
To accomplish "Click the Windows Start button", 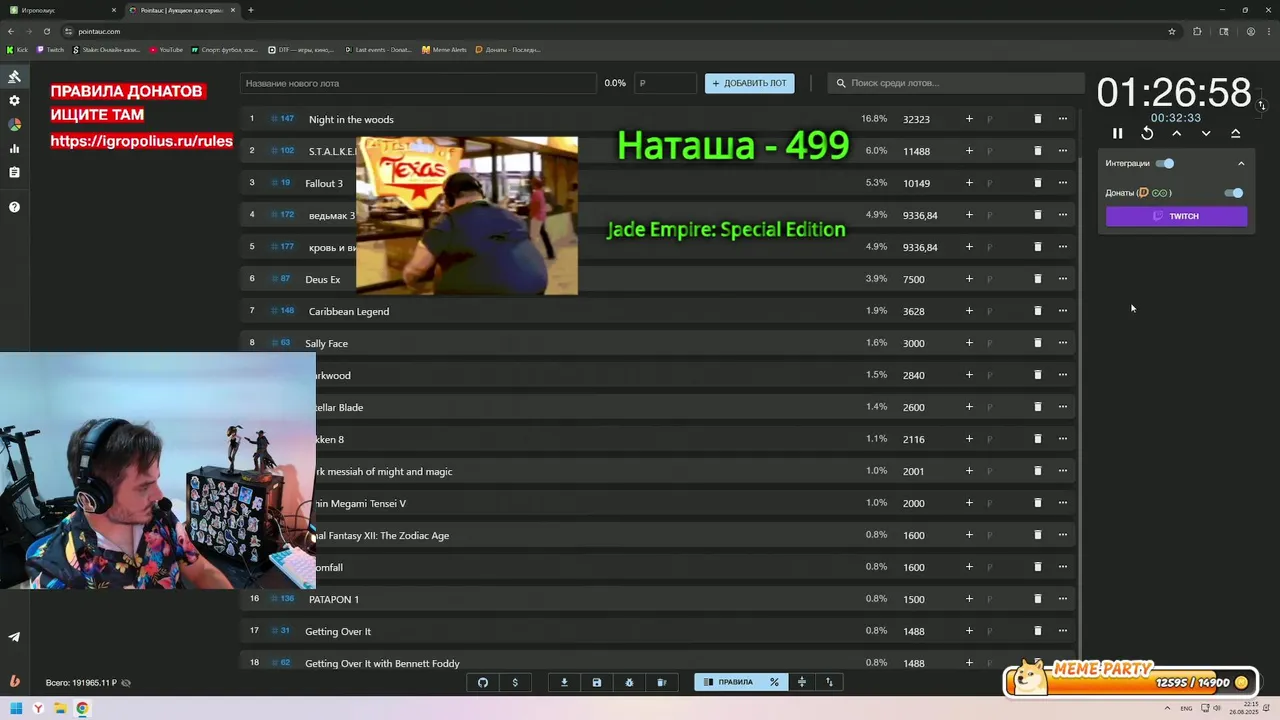I will [15, 709].
